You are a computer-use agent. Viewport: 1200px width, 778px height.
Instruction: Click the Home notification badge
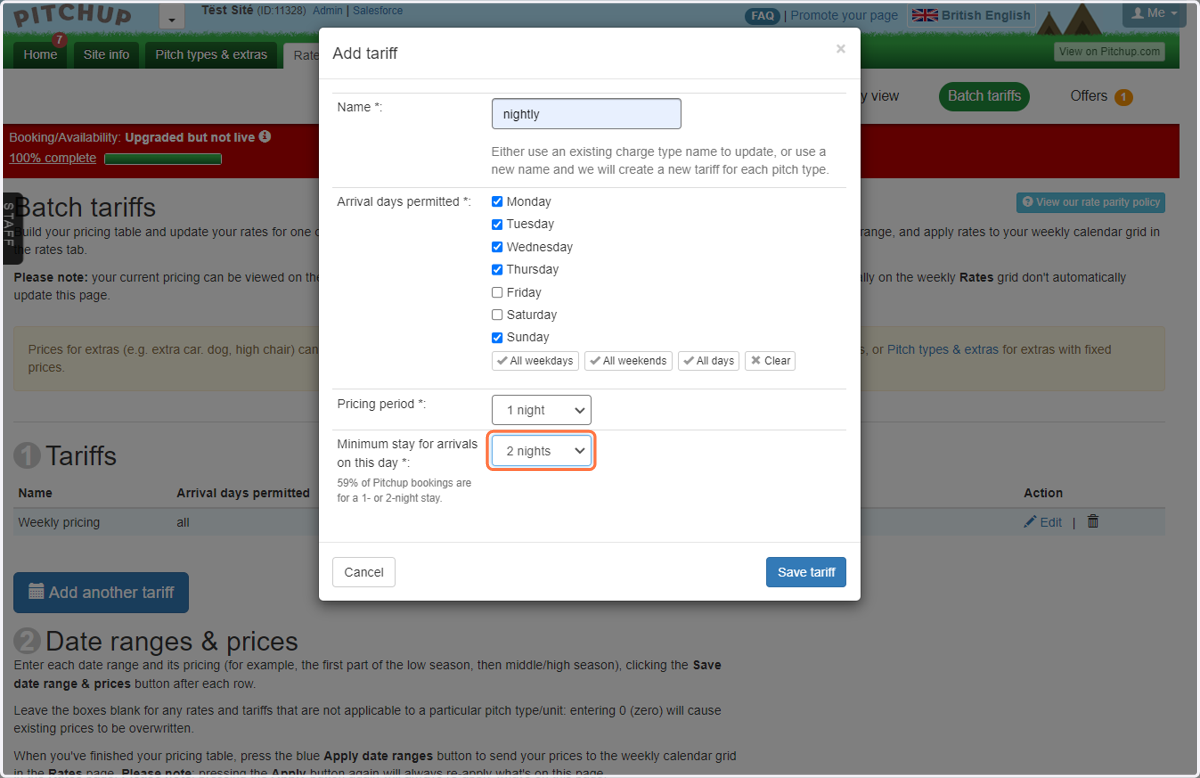coord(59,40)
